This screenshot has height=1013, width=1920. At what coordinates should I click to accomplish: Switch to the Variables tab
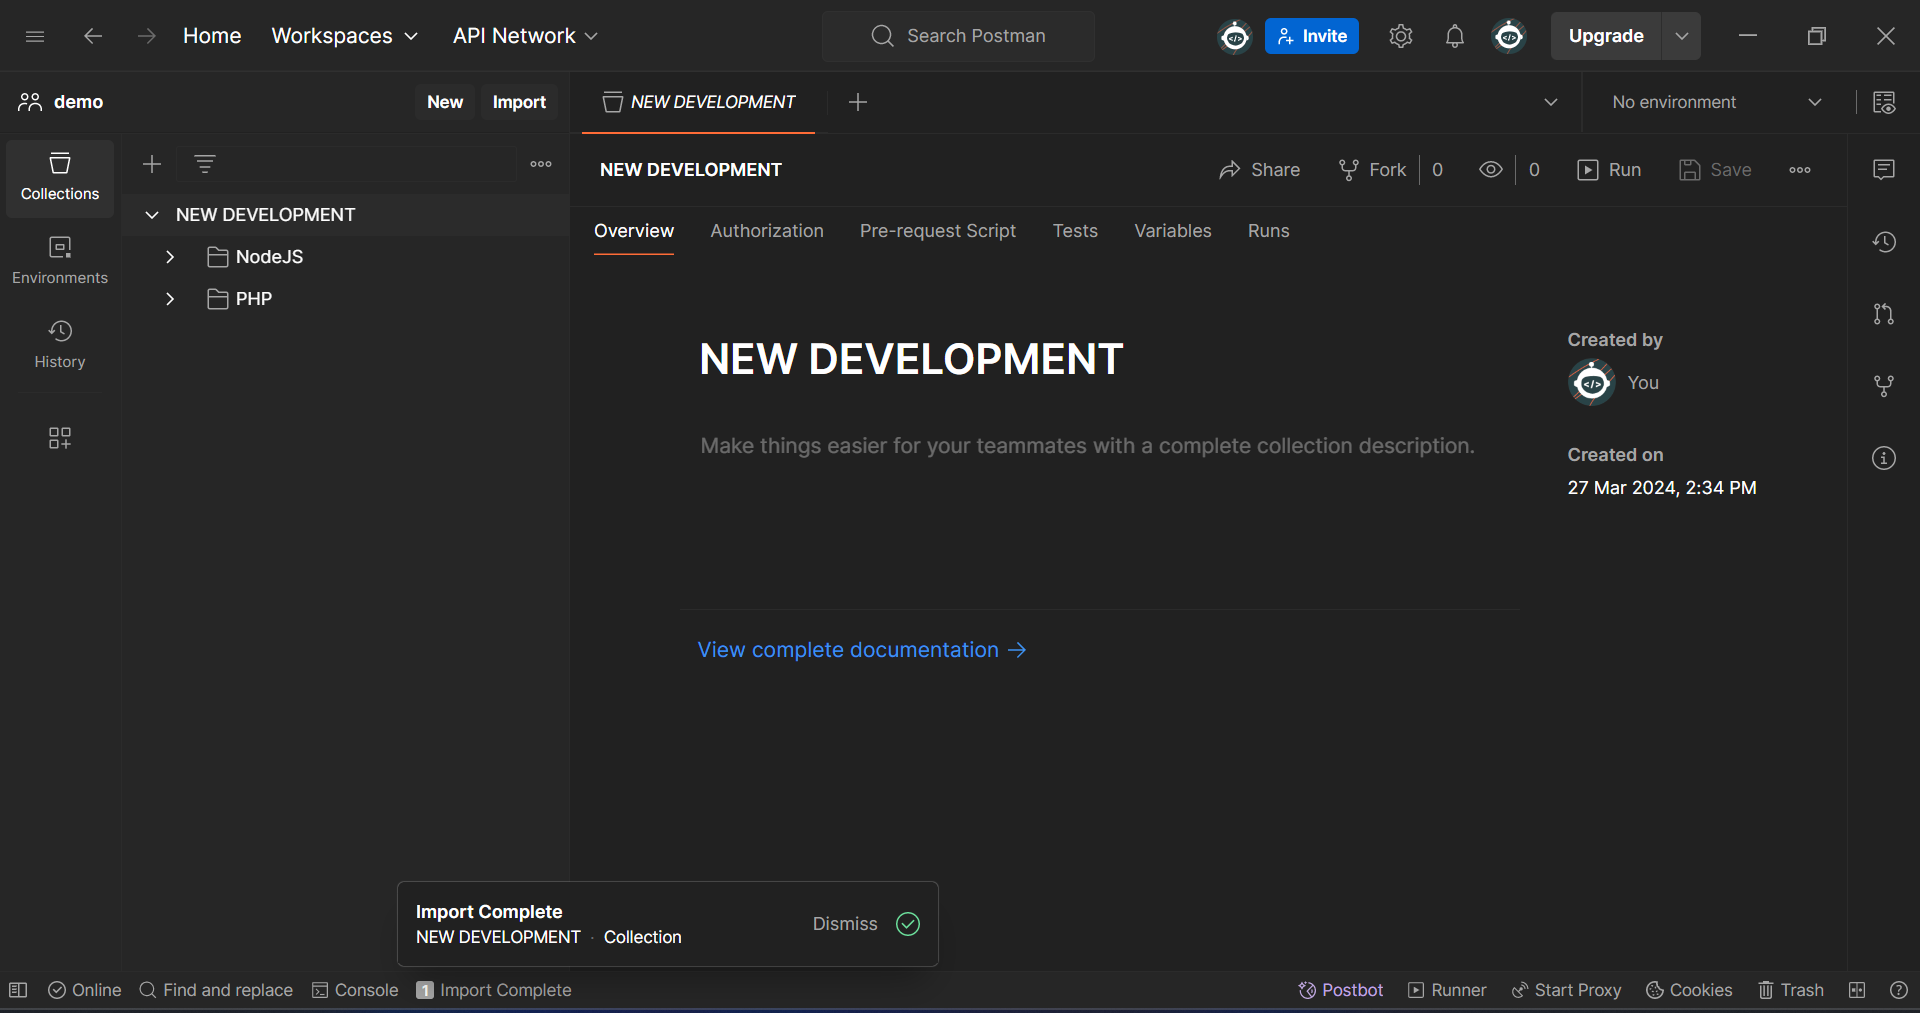(x=1172, y=231)
